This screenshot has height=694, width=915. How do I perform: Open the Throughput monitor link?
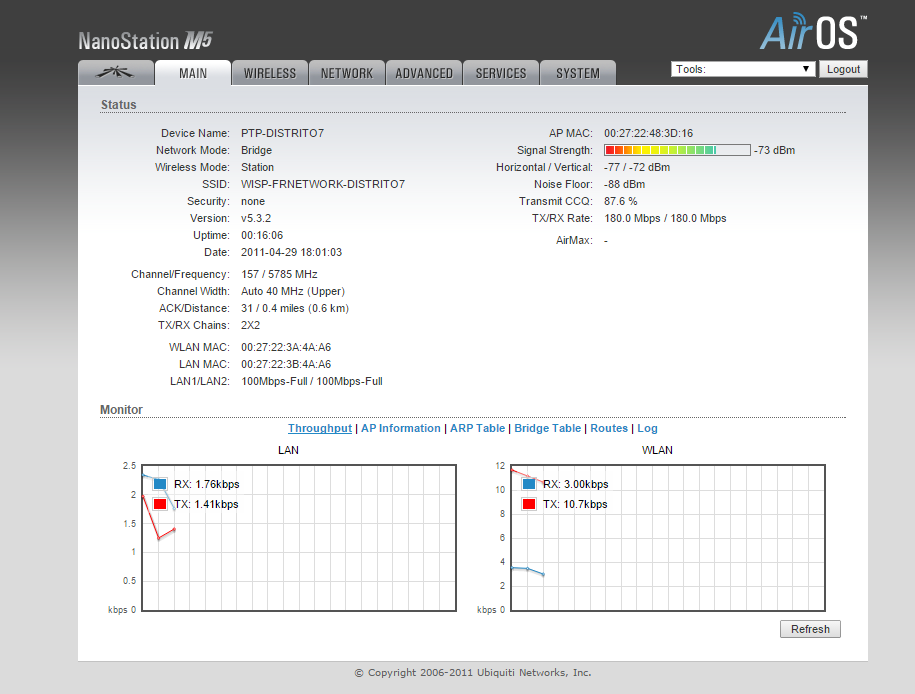320,428
